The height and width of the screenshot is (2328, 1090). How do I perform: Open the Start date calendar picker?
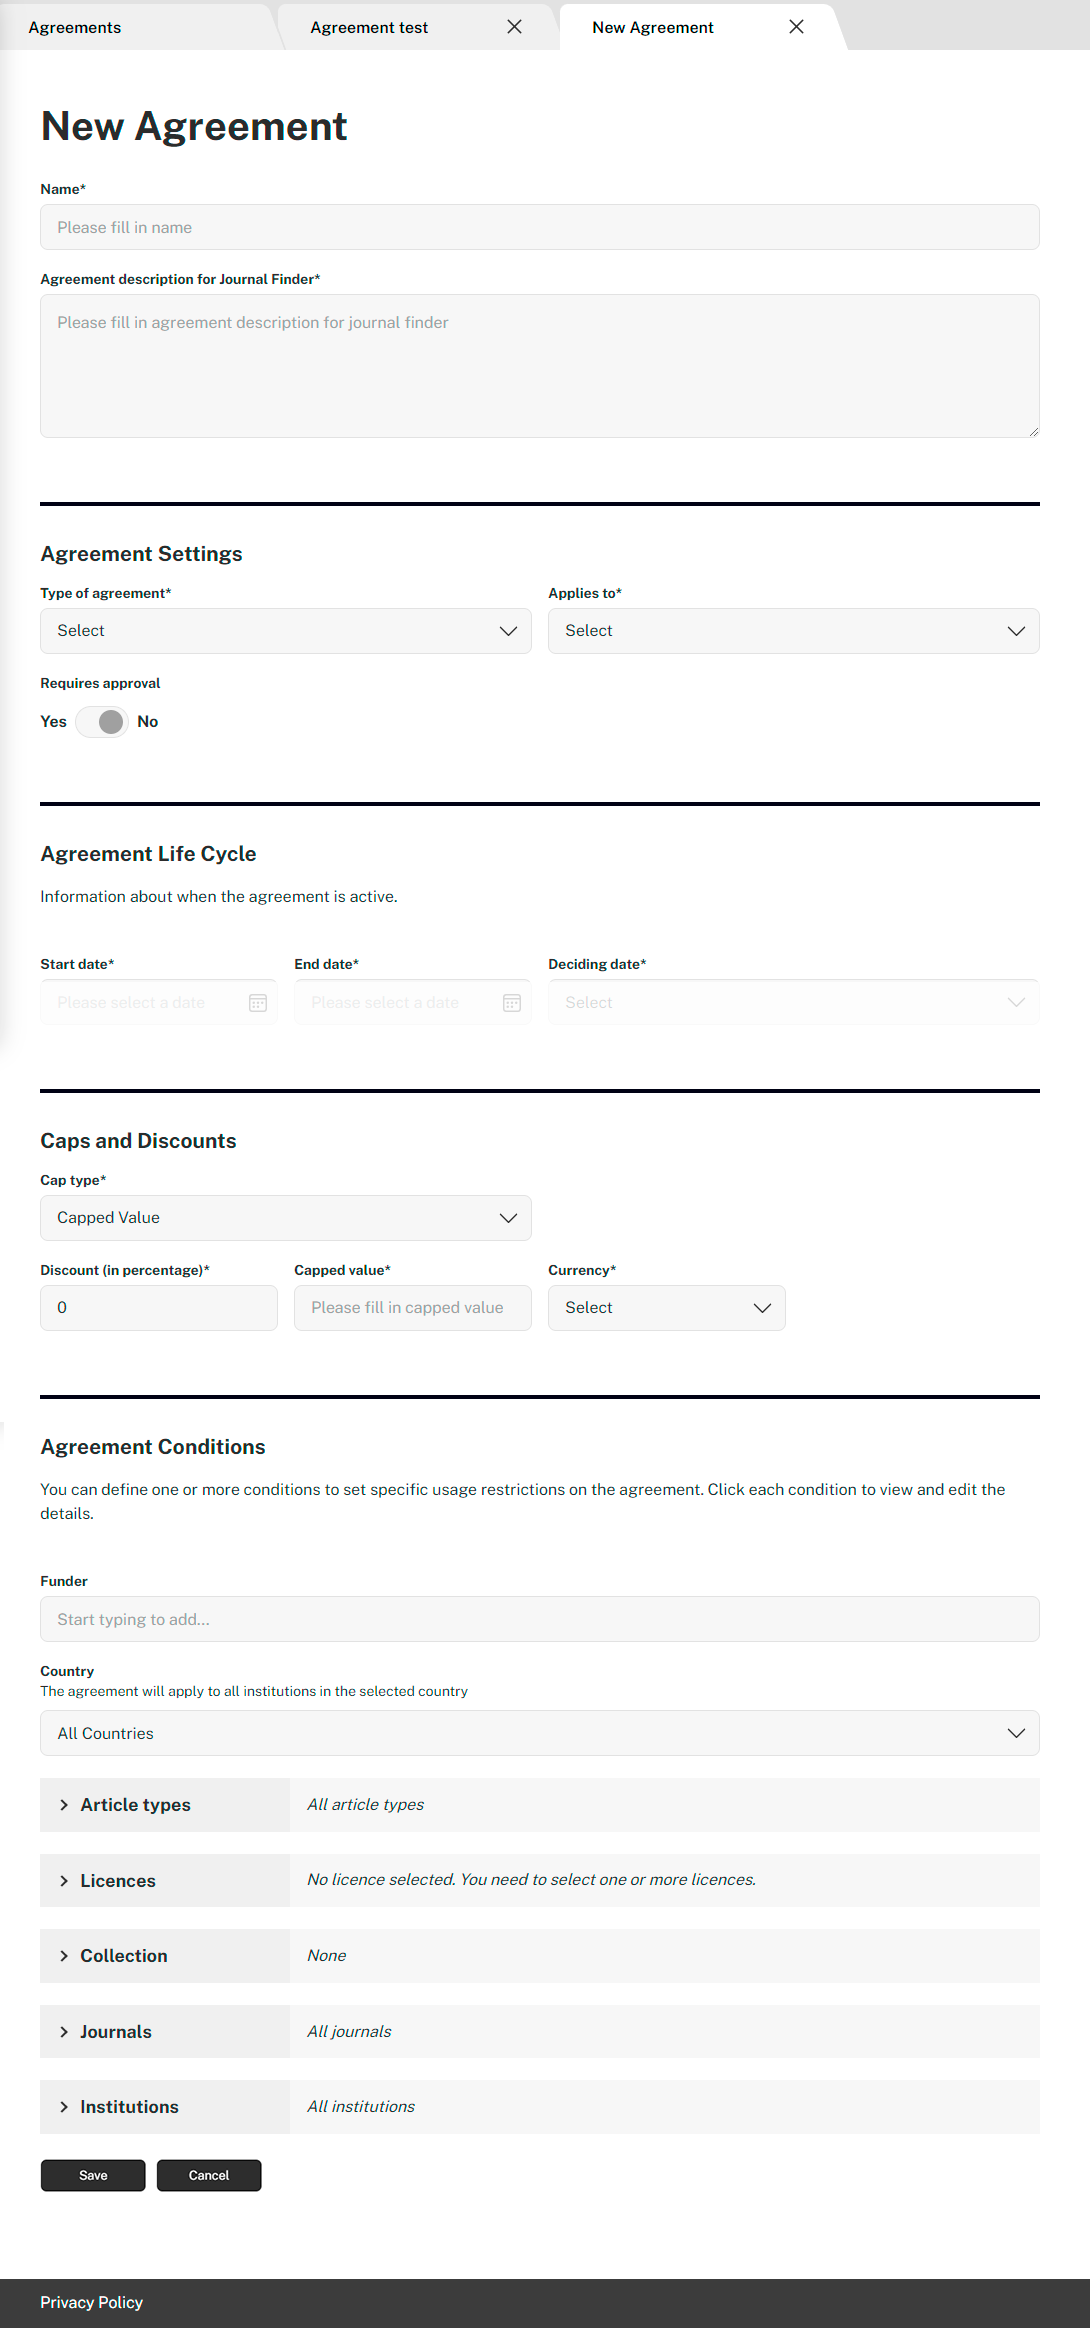point(258,1003)
